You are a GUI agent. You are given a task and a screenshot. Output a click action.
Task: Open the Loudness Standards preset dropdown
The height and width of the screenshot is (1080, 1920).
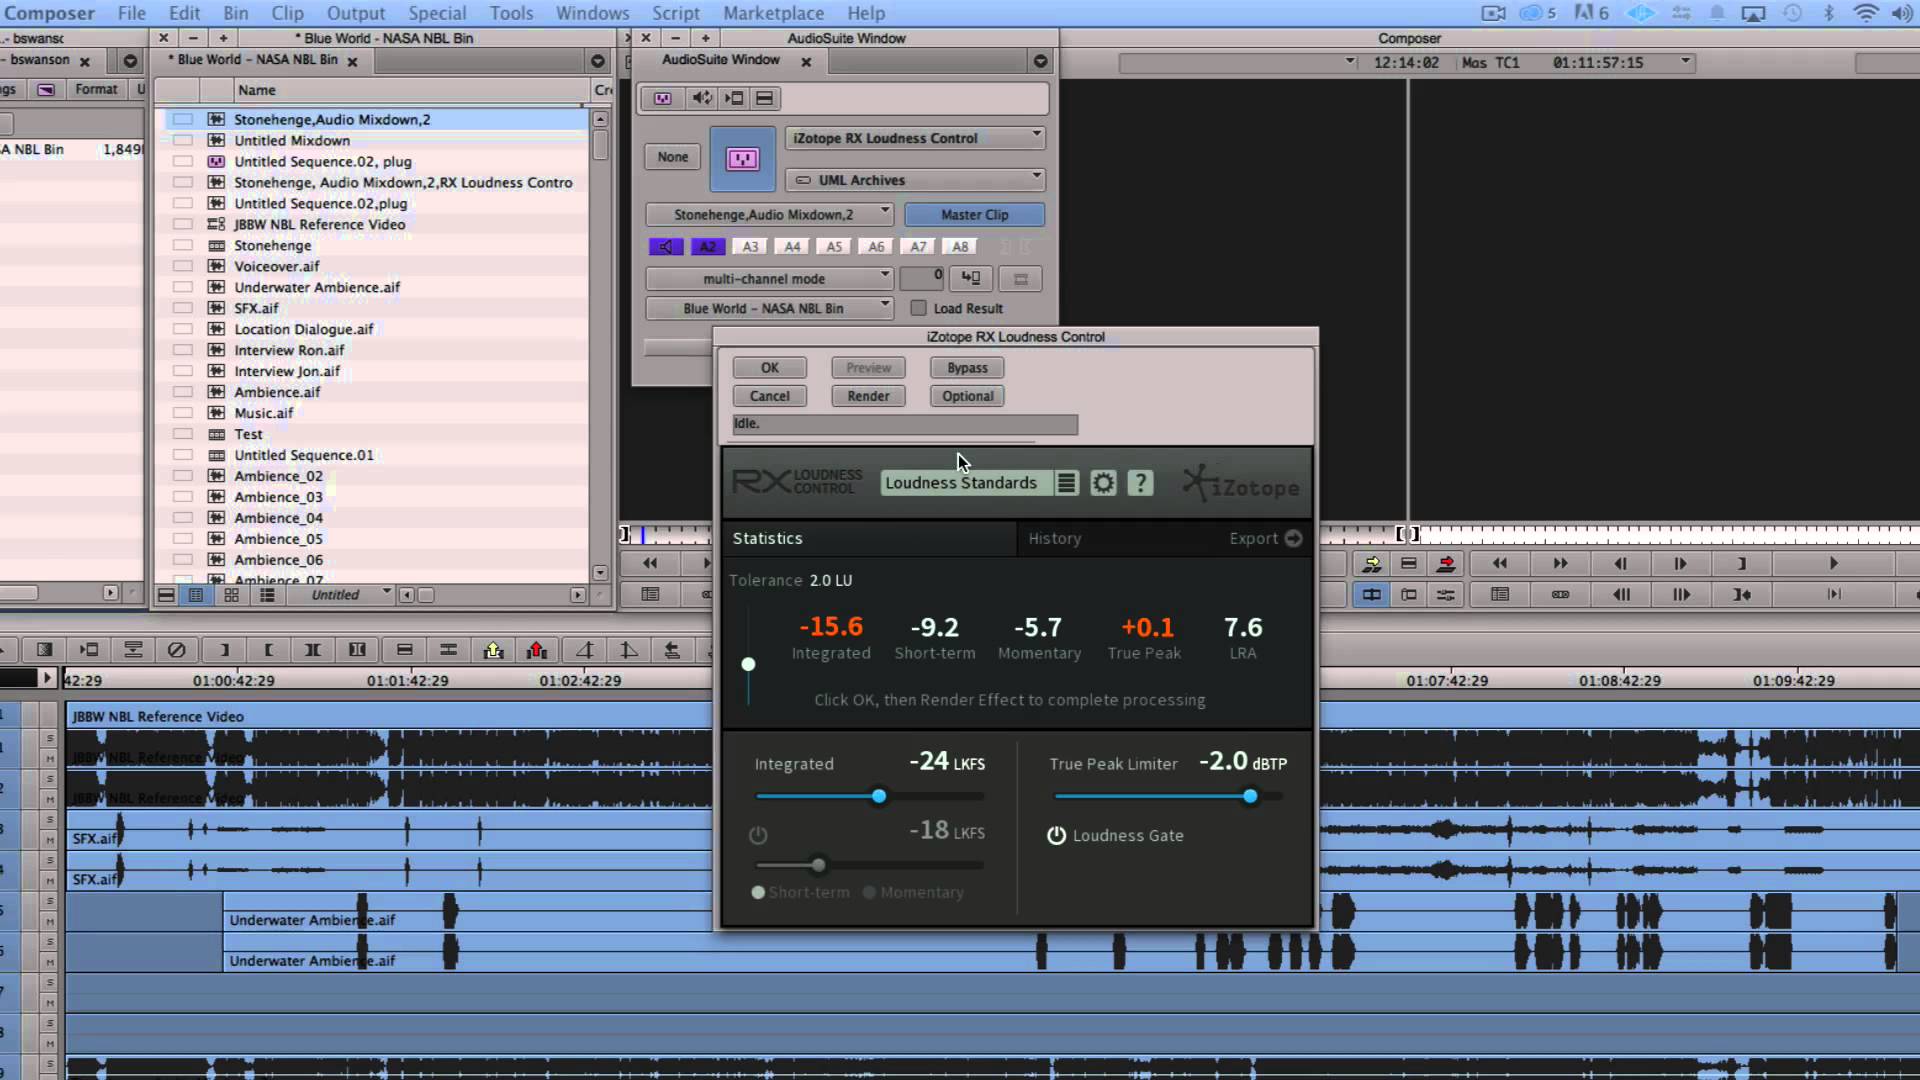[x=965, y=483]
